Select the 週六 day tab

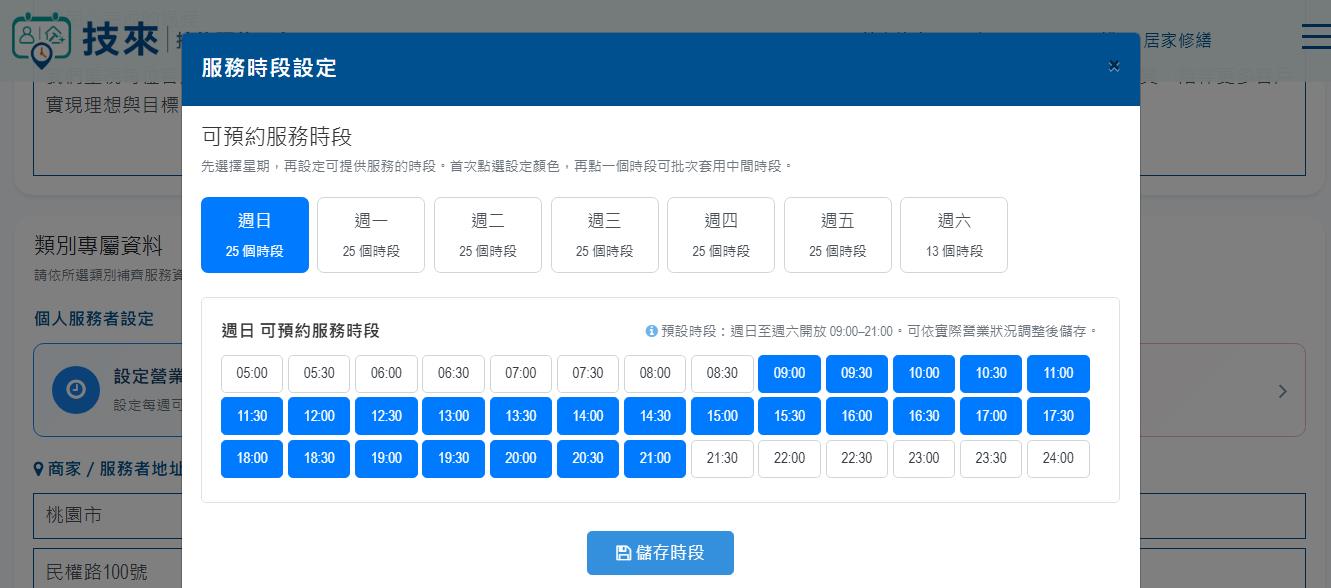954,235
